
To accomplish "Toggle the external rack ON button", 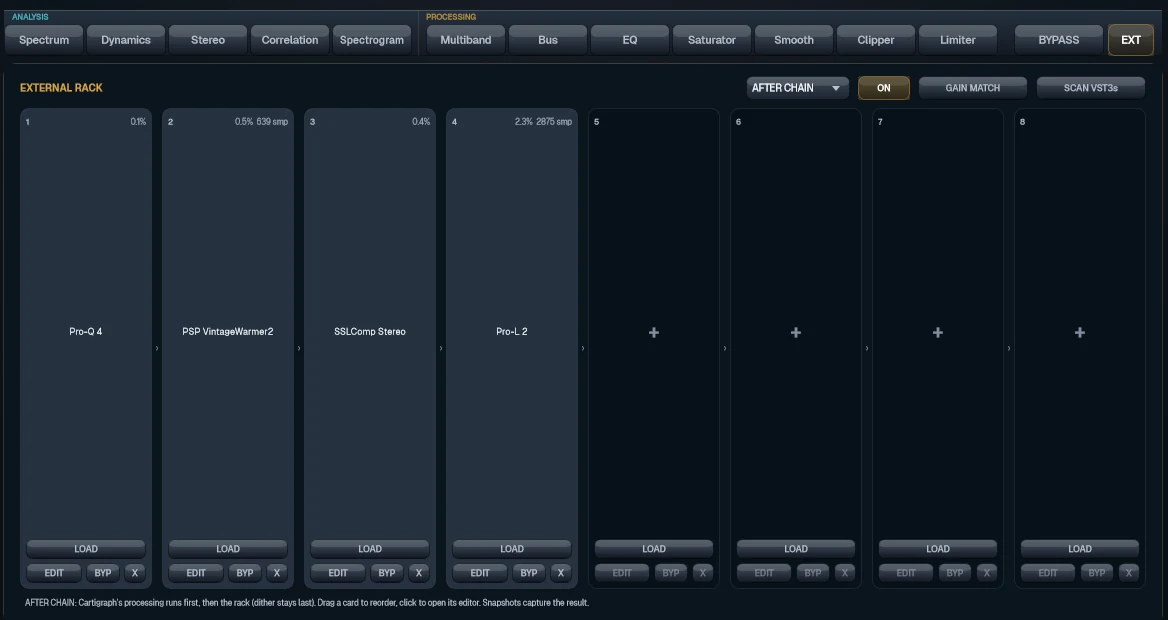I will click(x=883, y=88).
